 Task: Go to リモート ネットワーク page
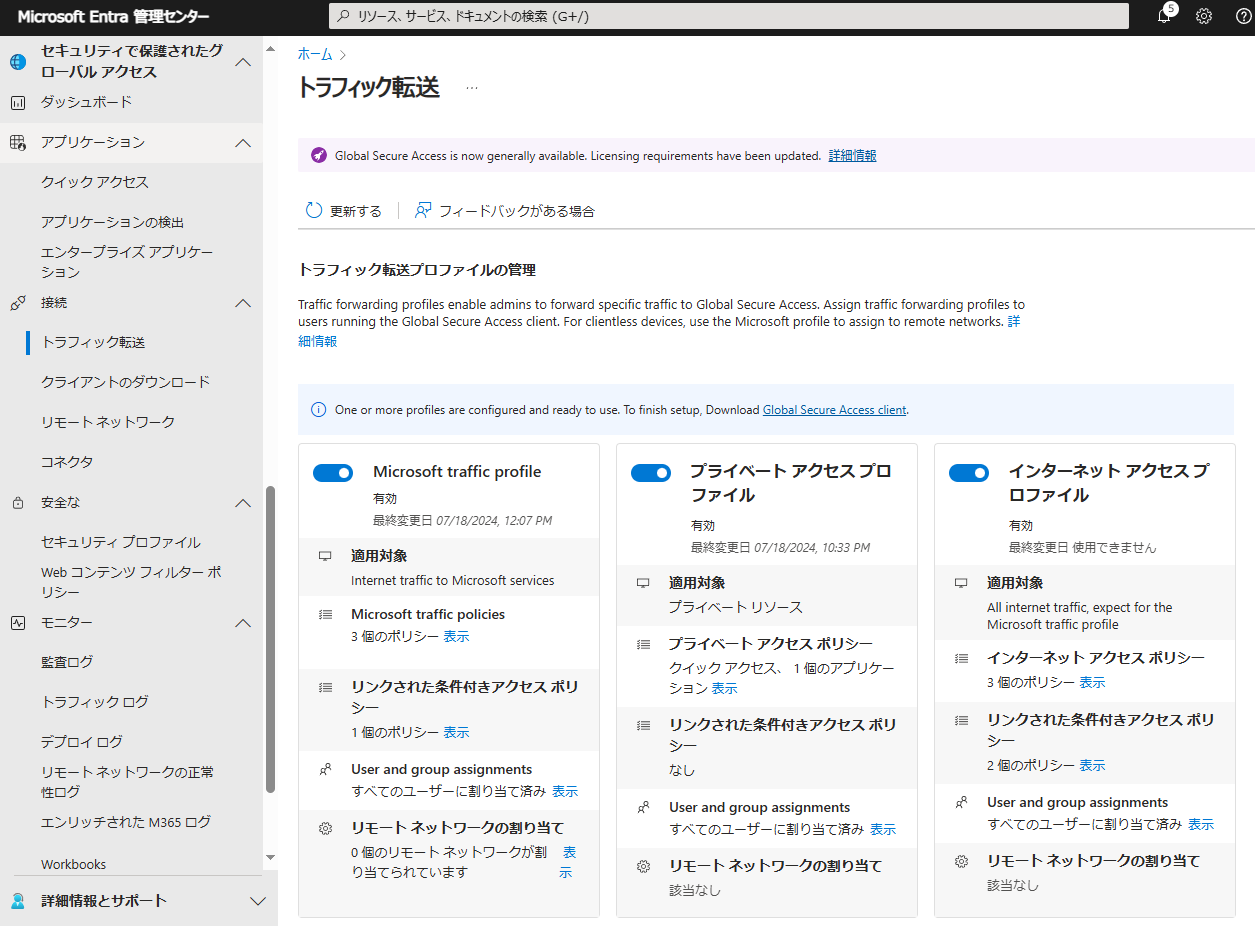(x=108, y=422)
